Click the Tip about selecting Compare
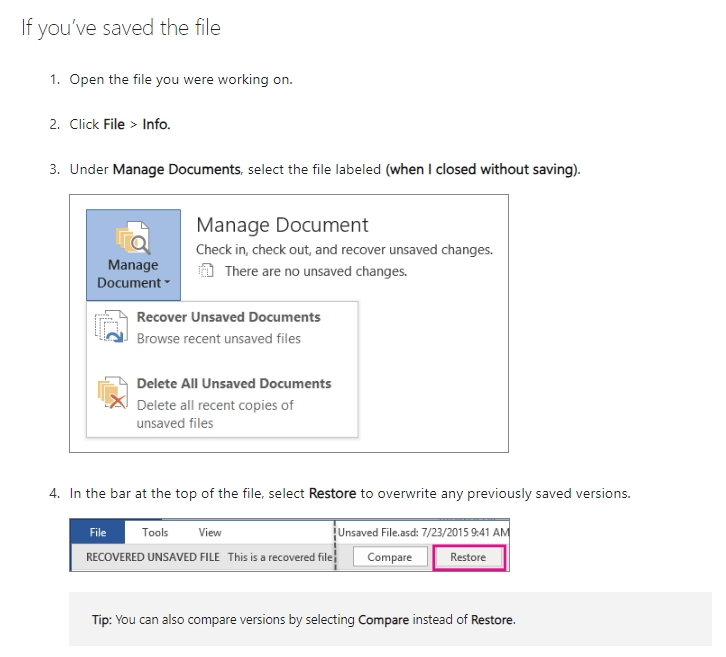 click(304, 619)
